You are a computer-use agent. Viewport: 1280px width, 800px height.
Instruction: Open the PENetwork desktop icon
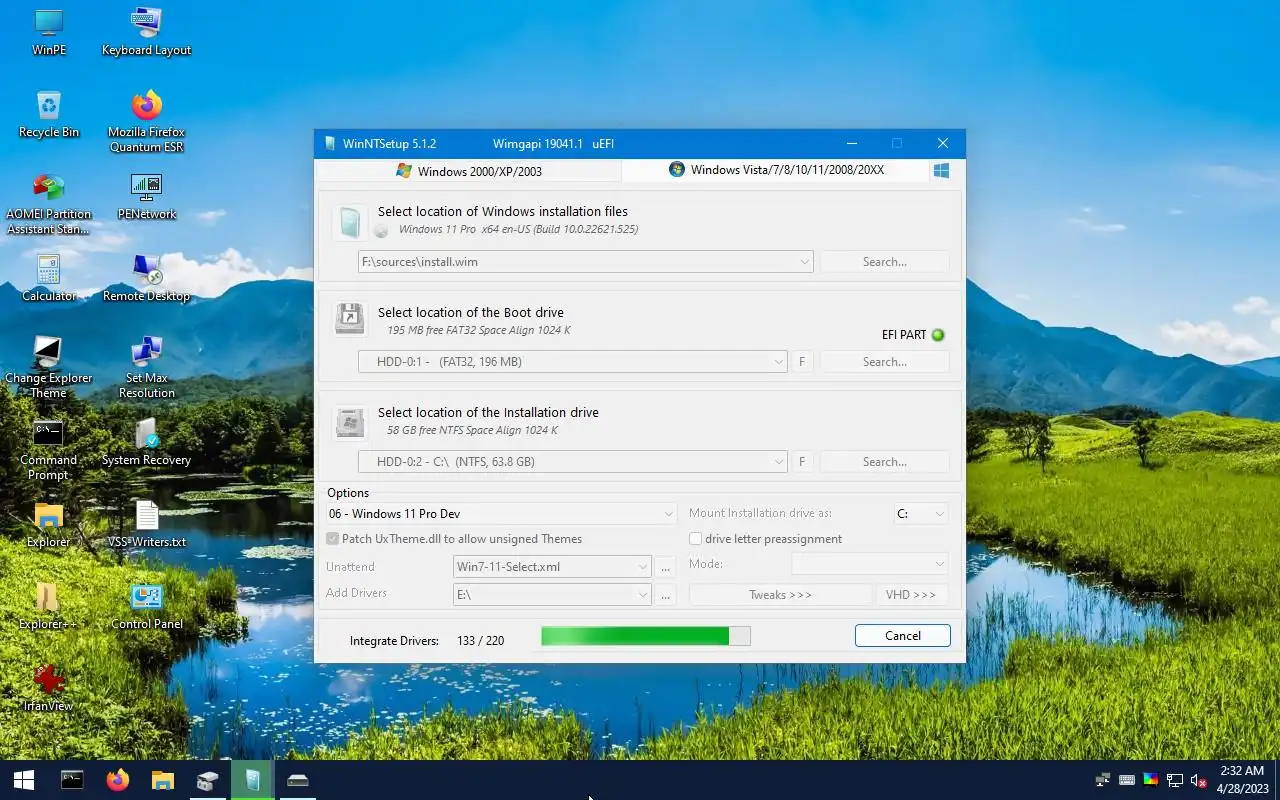[x=146, y=196]
